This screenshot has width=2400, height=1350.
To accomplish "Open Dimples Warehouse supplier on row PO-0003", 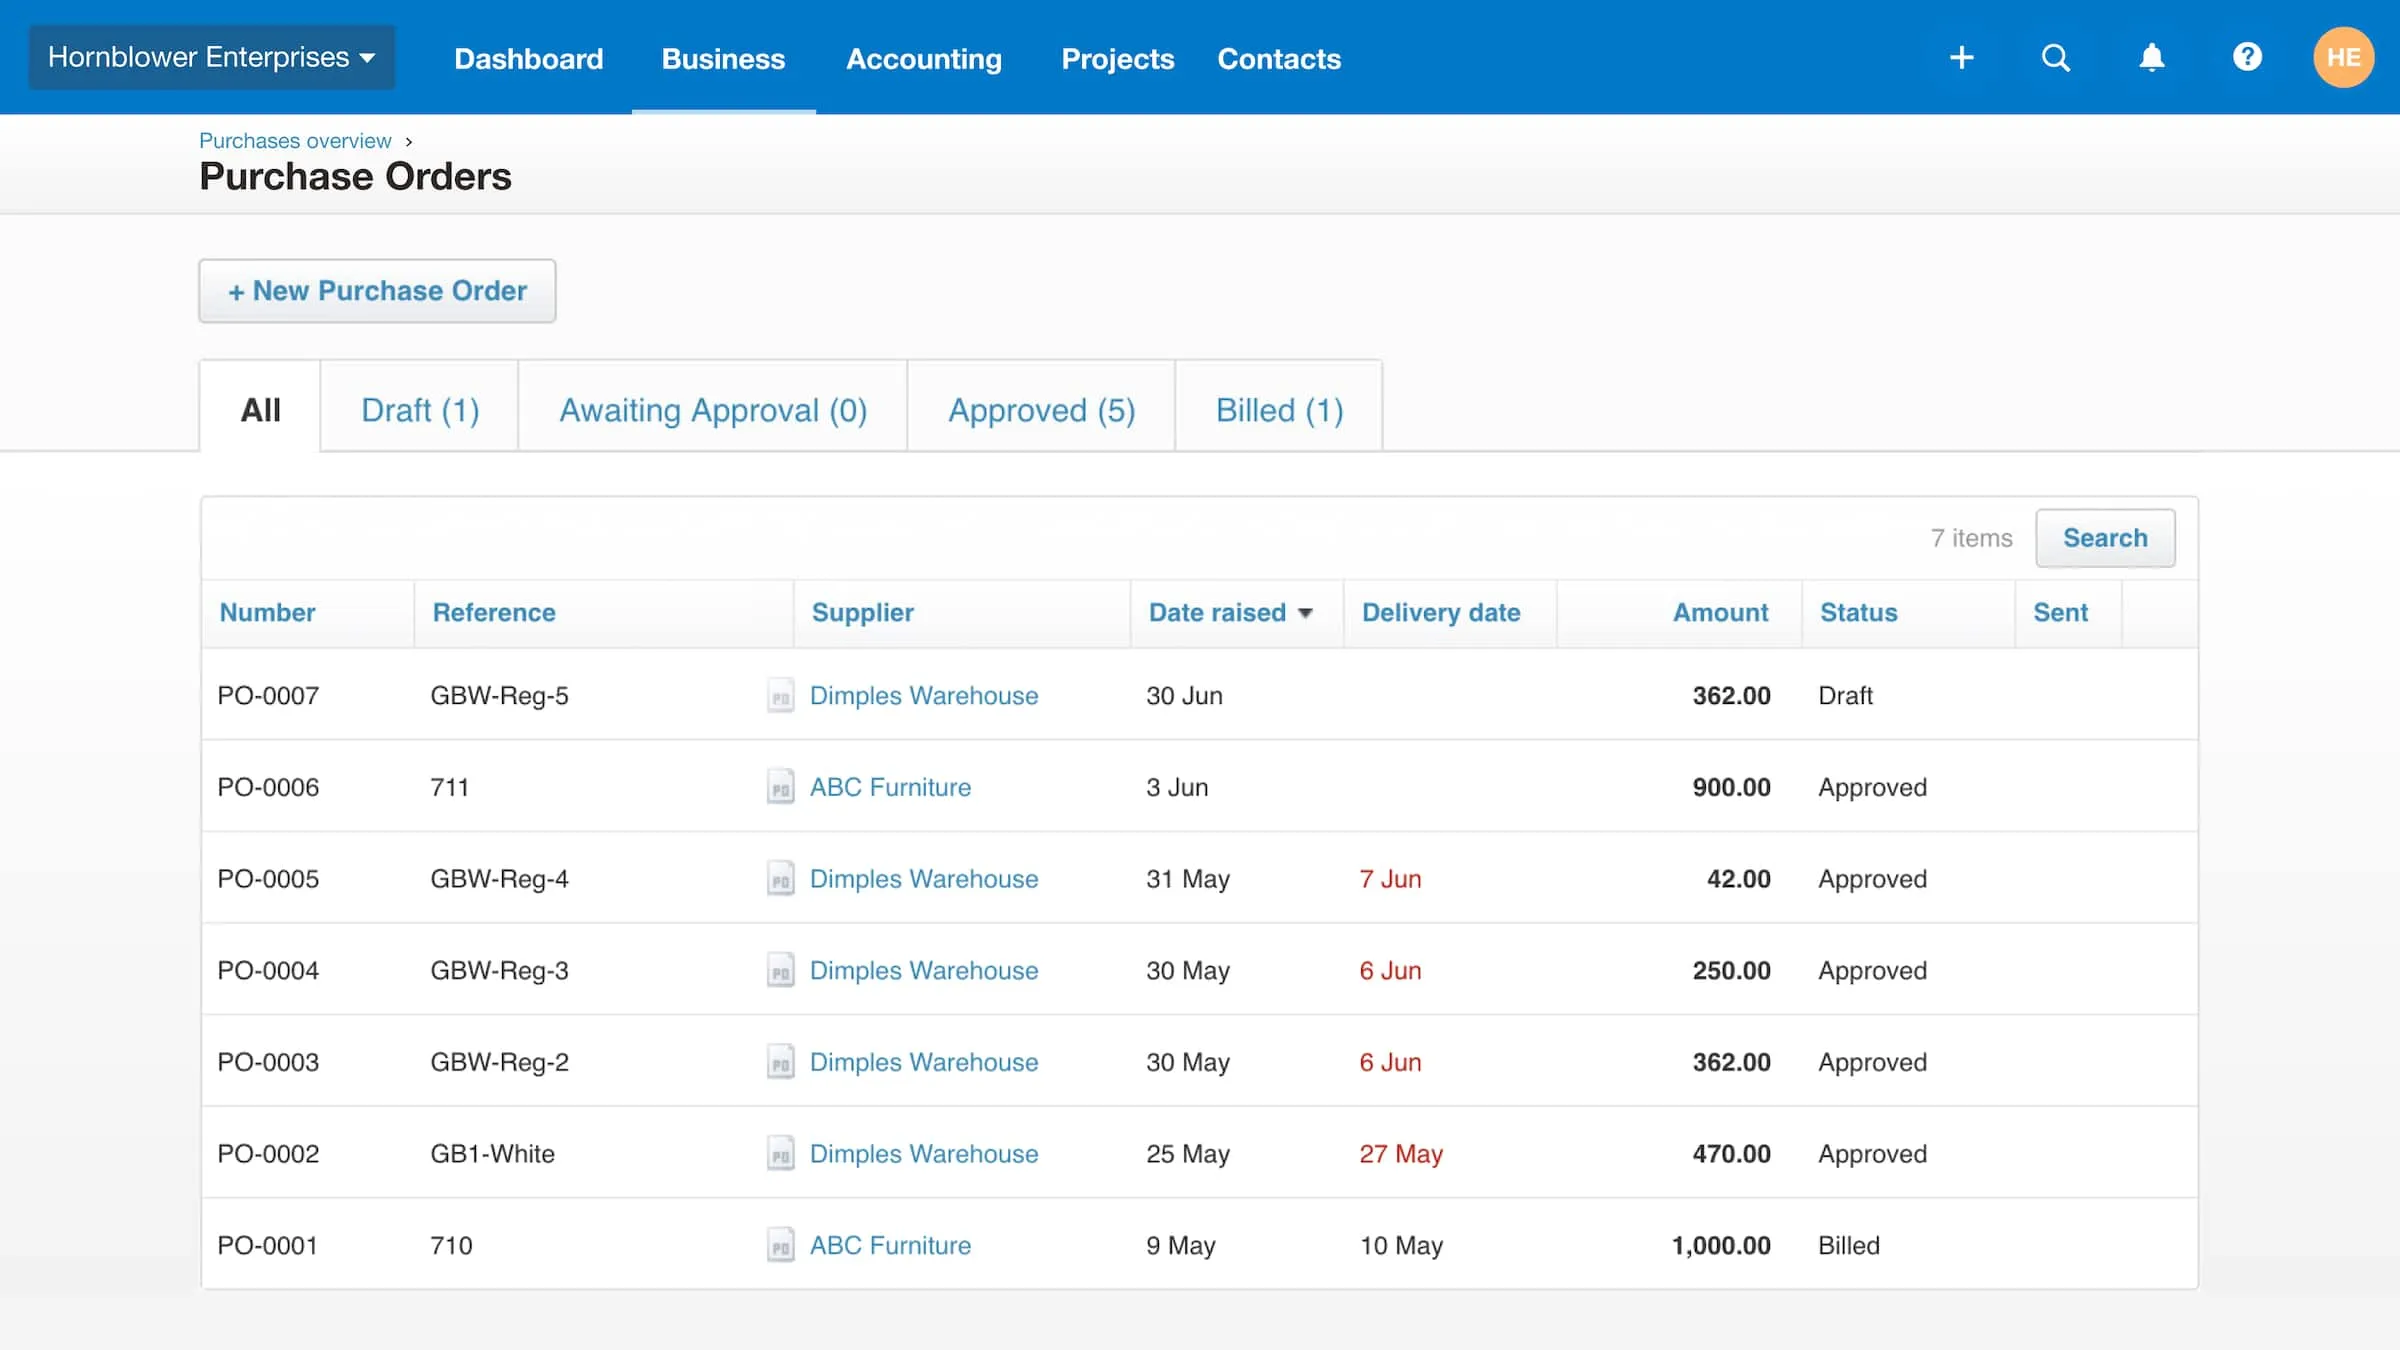I will coord(923,1062).
